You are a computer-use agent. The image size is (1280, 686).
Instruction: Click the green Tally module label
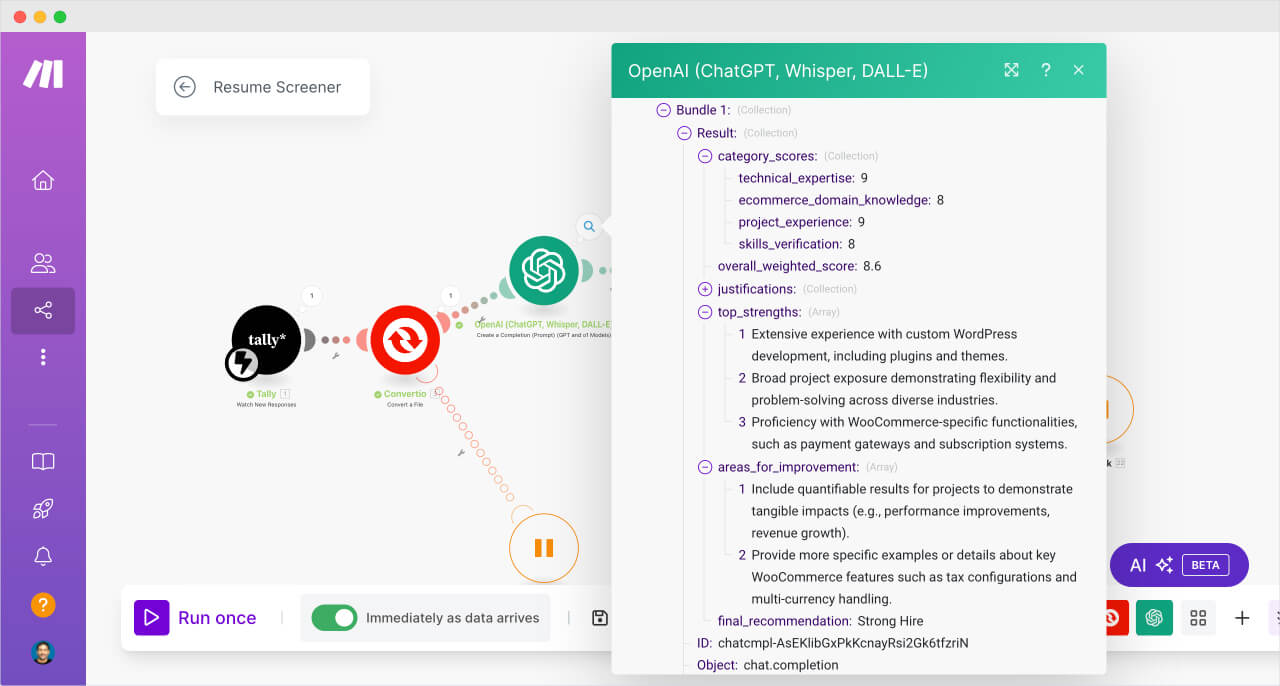pos(266,394)
